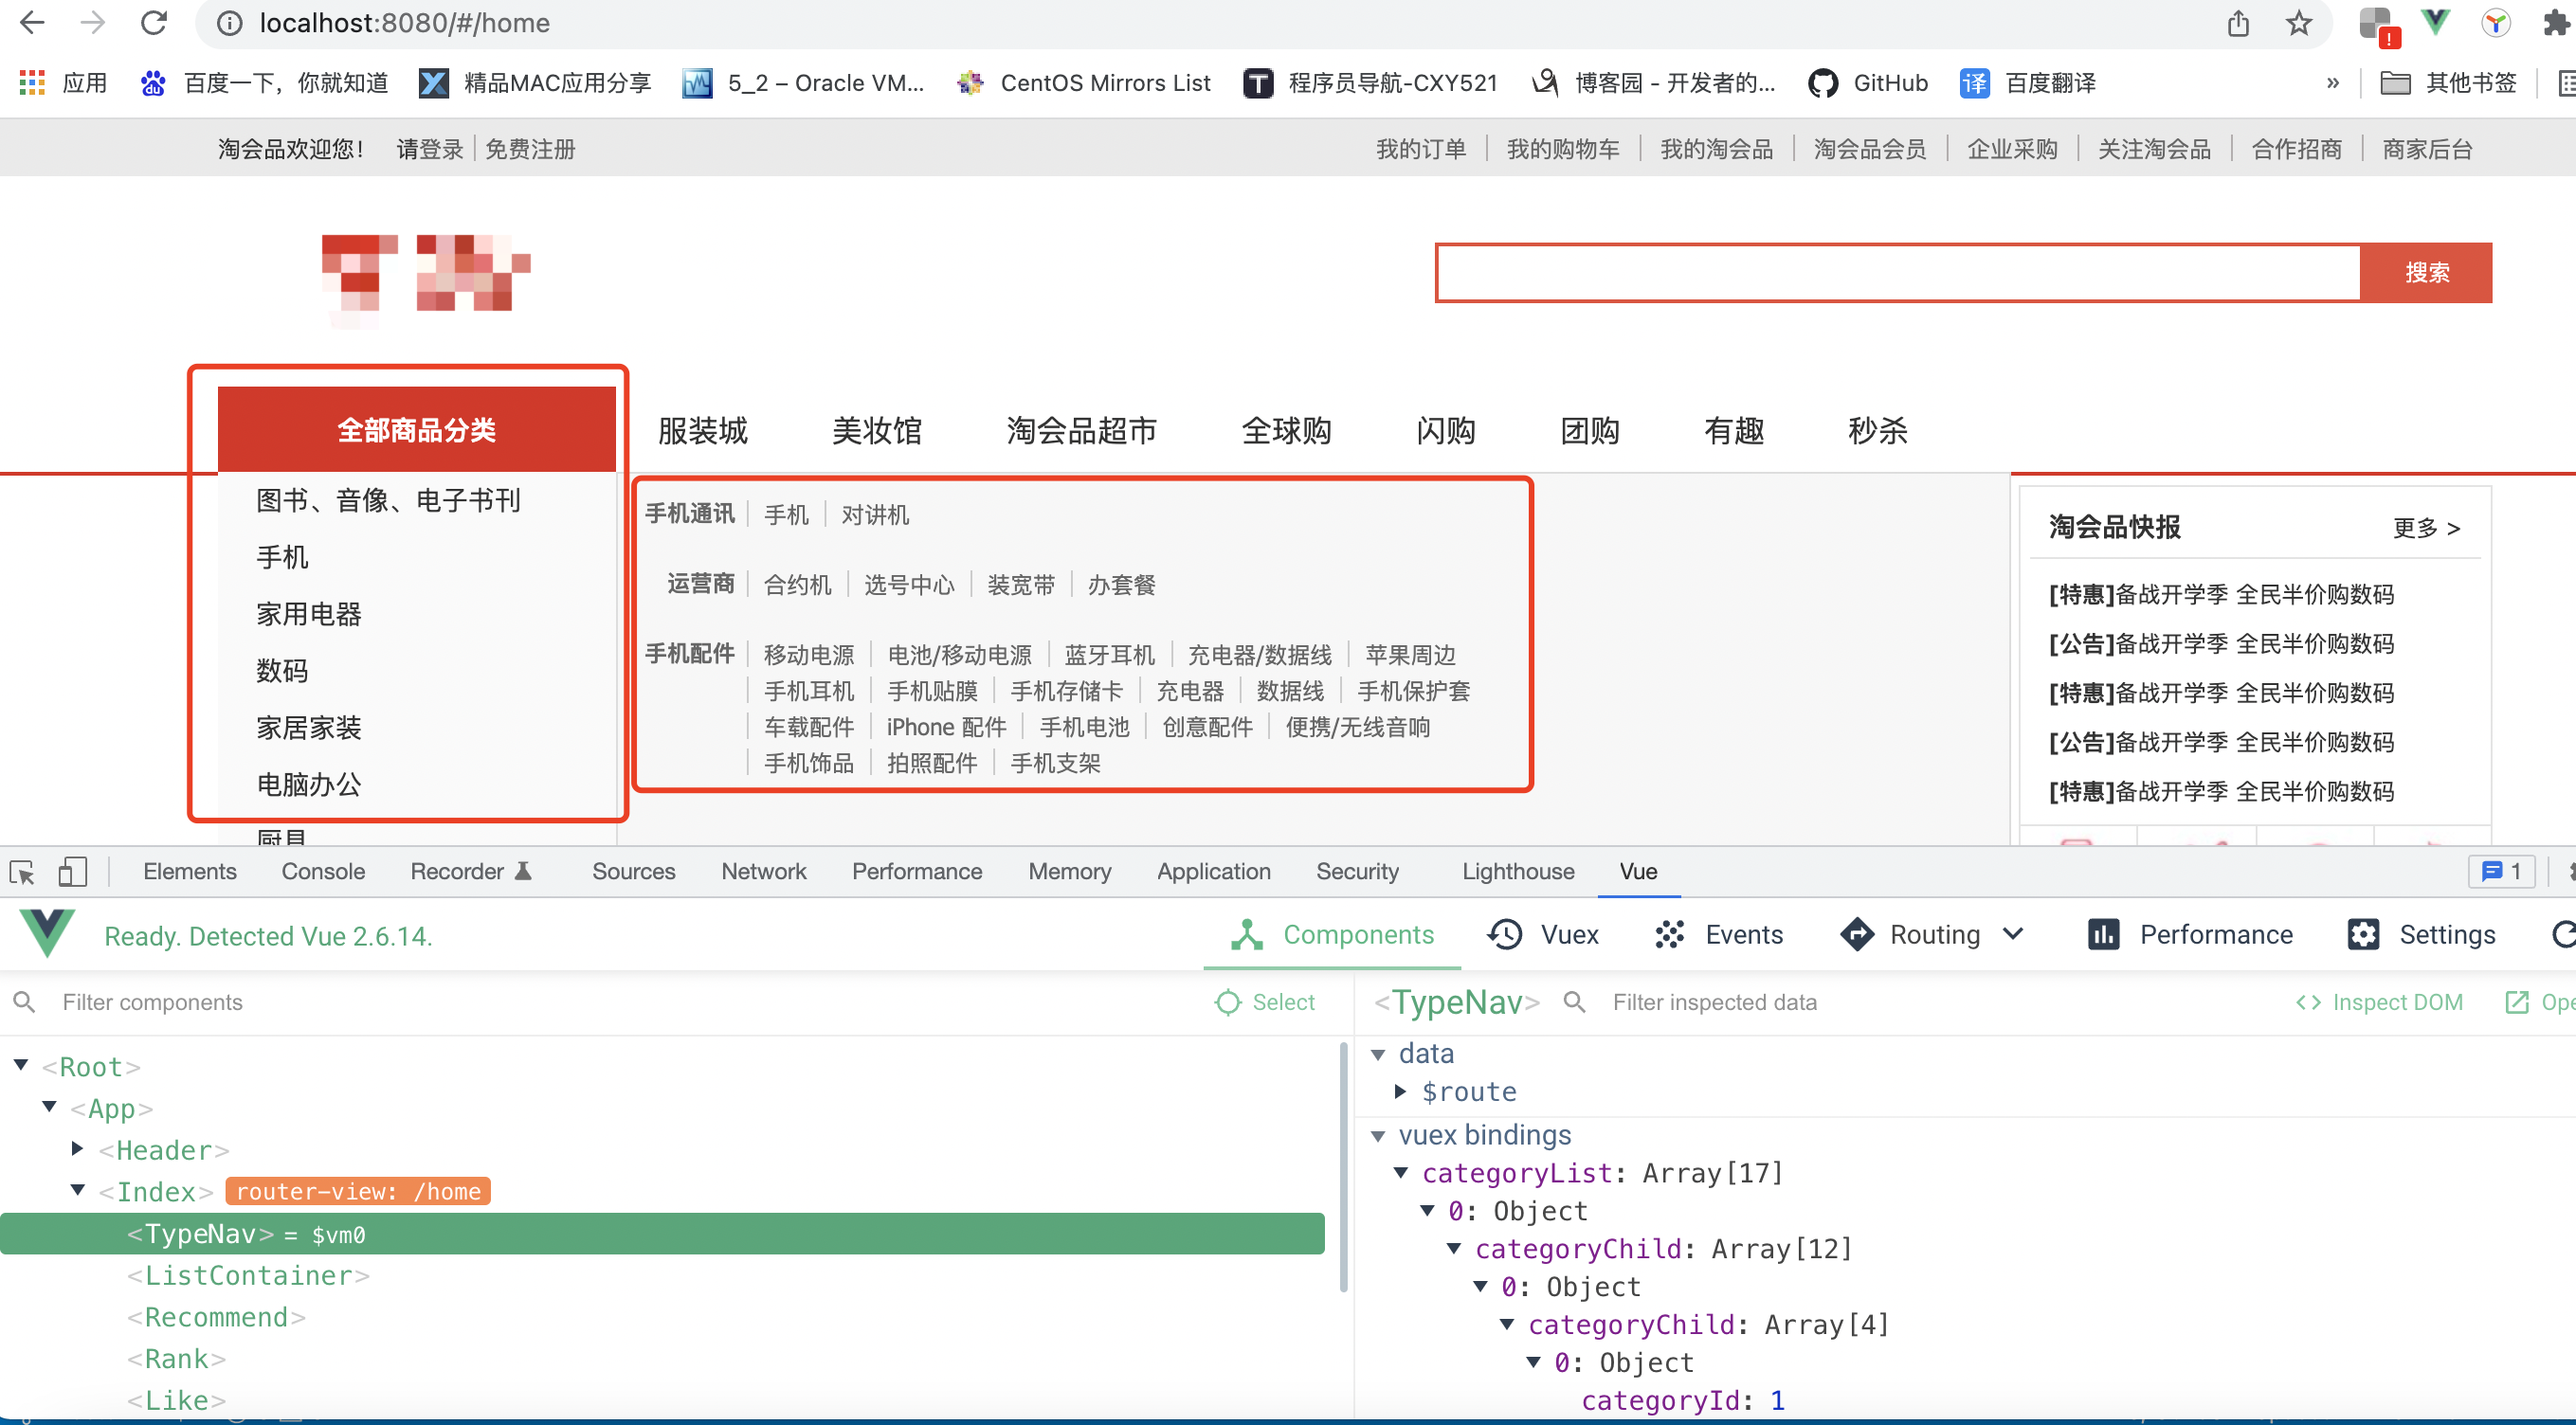
Task: Bookmark page with the star icon
Action: [2299, 22]
